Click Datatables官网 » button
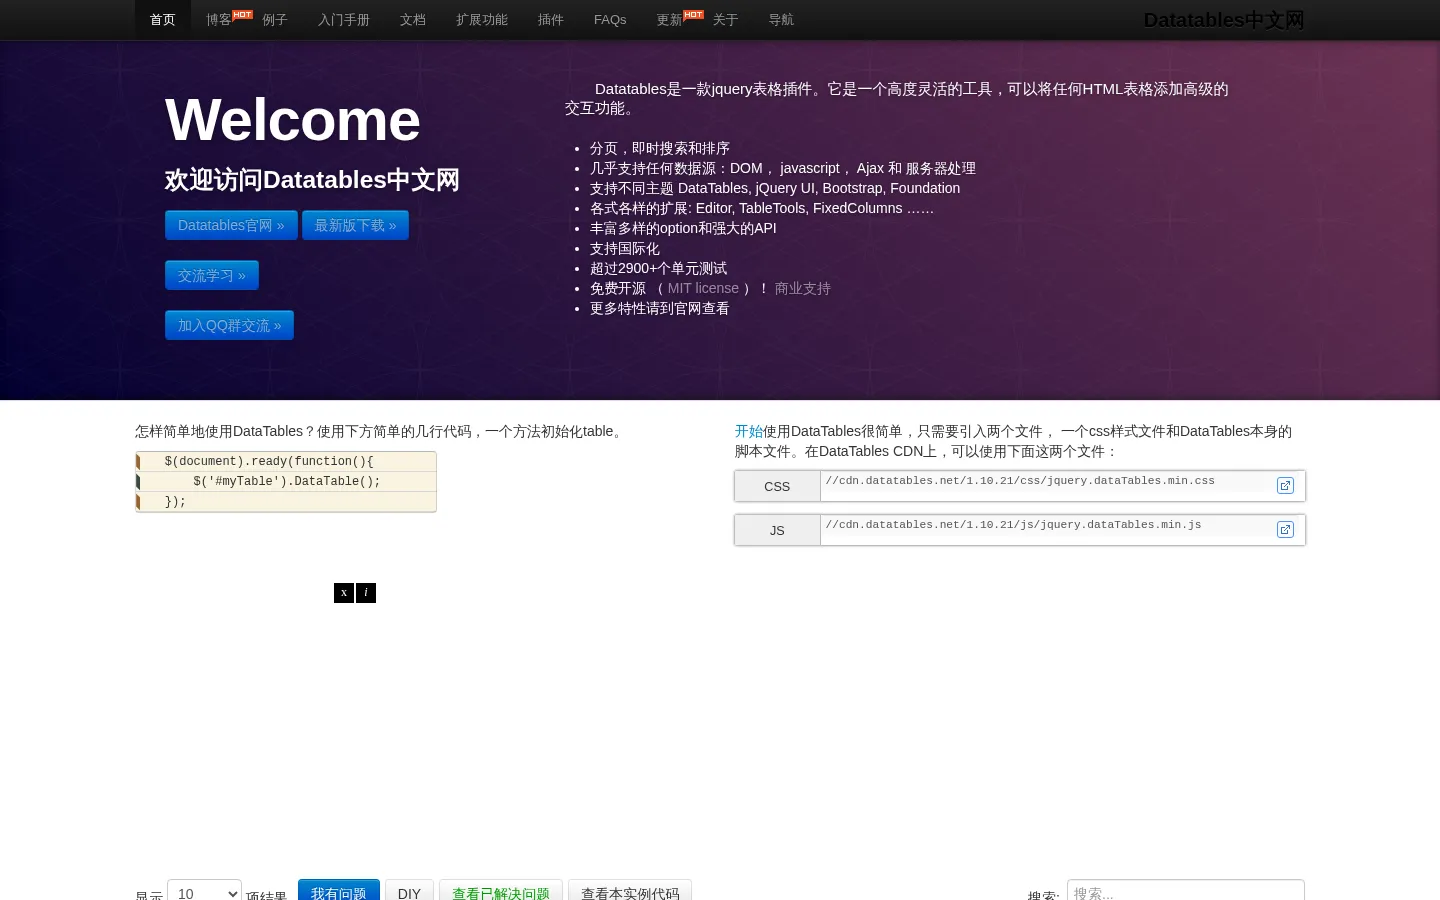The width and height of the screenshot is (1440, 900). (x=231, y=225)
